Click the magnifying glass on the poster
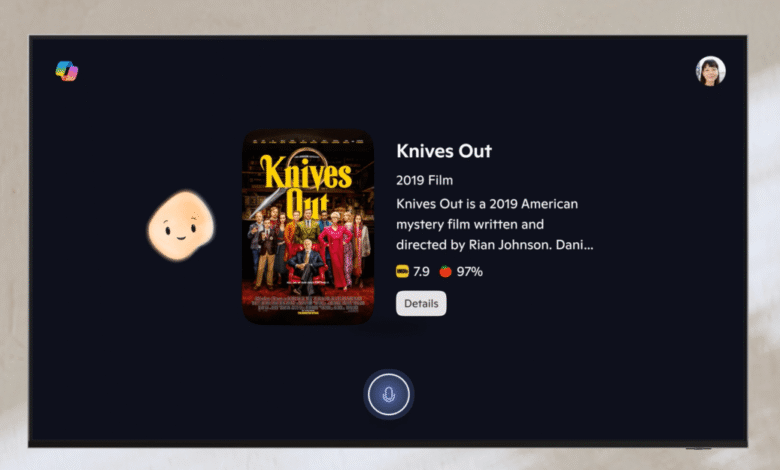The height and width of the screenshot is (470, 780). 302,164
